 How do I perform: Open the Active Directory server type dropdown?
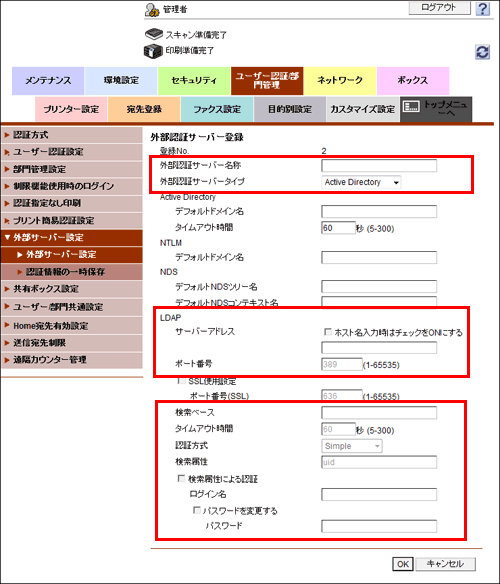coord(361,182)
